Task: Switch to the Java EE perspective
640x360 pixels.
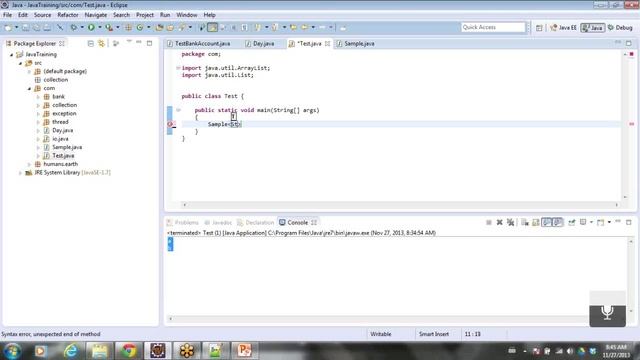Action: [563, 28]
